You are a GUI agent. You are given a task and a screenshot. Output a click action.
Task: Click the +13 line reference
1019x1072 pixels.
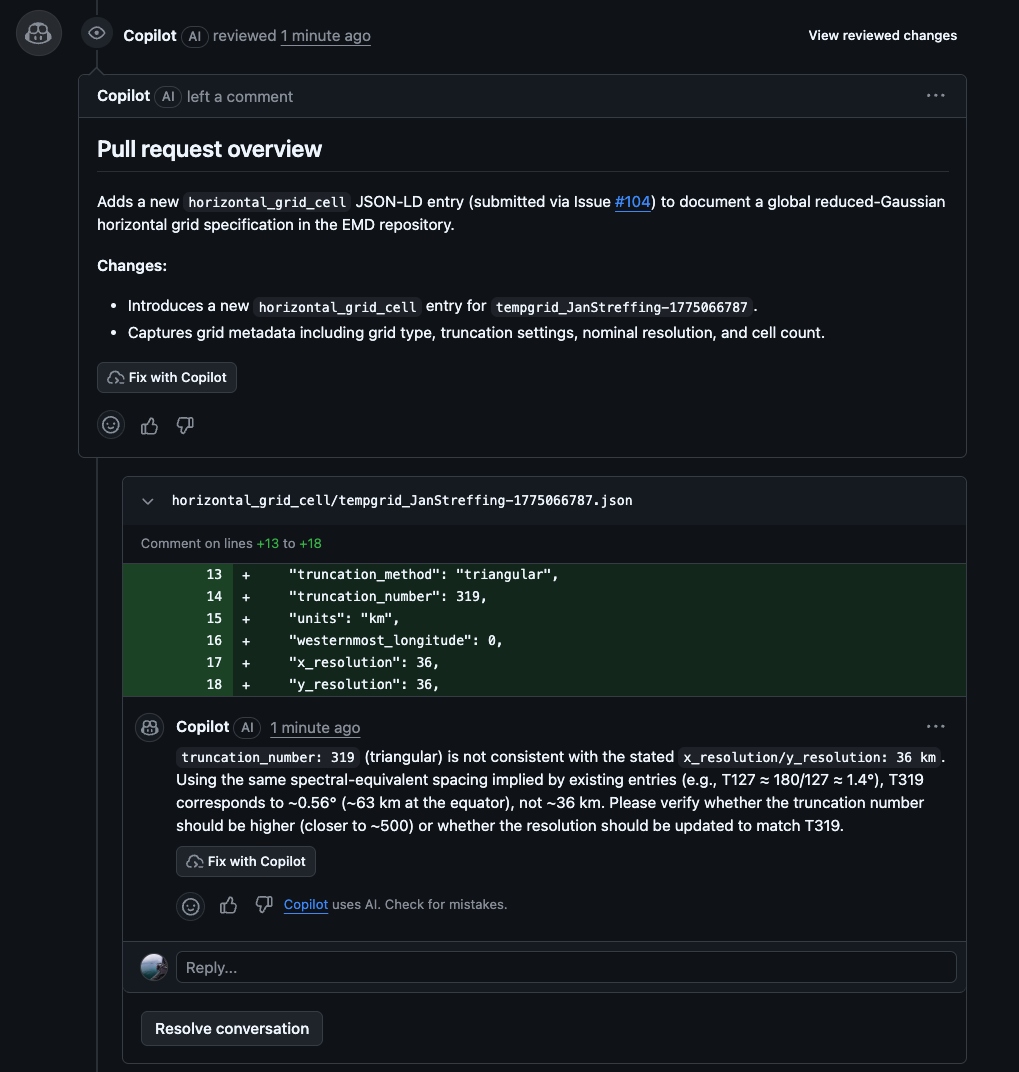tap(267, 544)
